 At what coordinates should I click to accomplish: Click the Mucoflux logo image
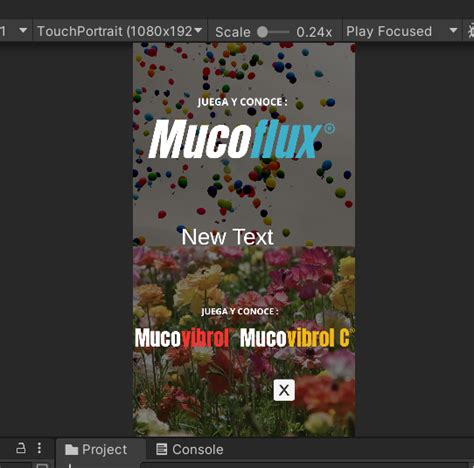(242, 139)
